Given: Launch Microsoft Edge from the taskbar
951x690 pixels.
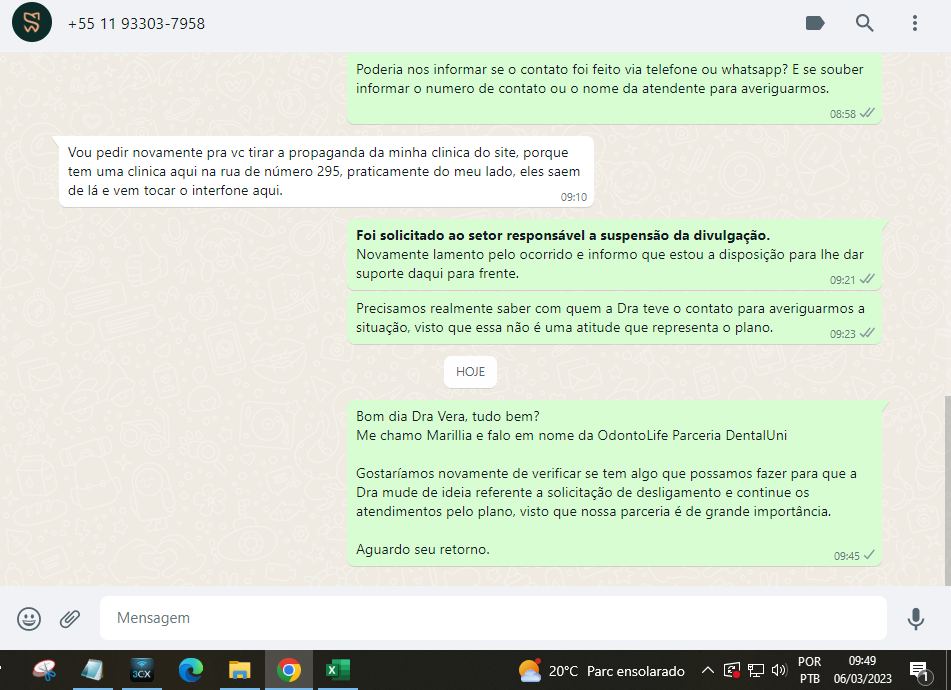Looking at the screenshot, I should click(x=190, y=670).
